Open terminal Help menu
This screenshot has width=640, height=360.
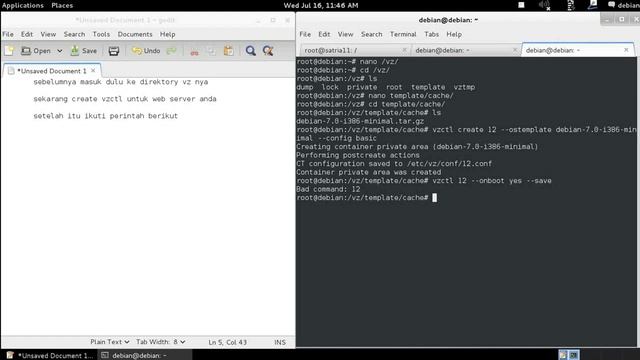click(454, 34)
